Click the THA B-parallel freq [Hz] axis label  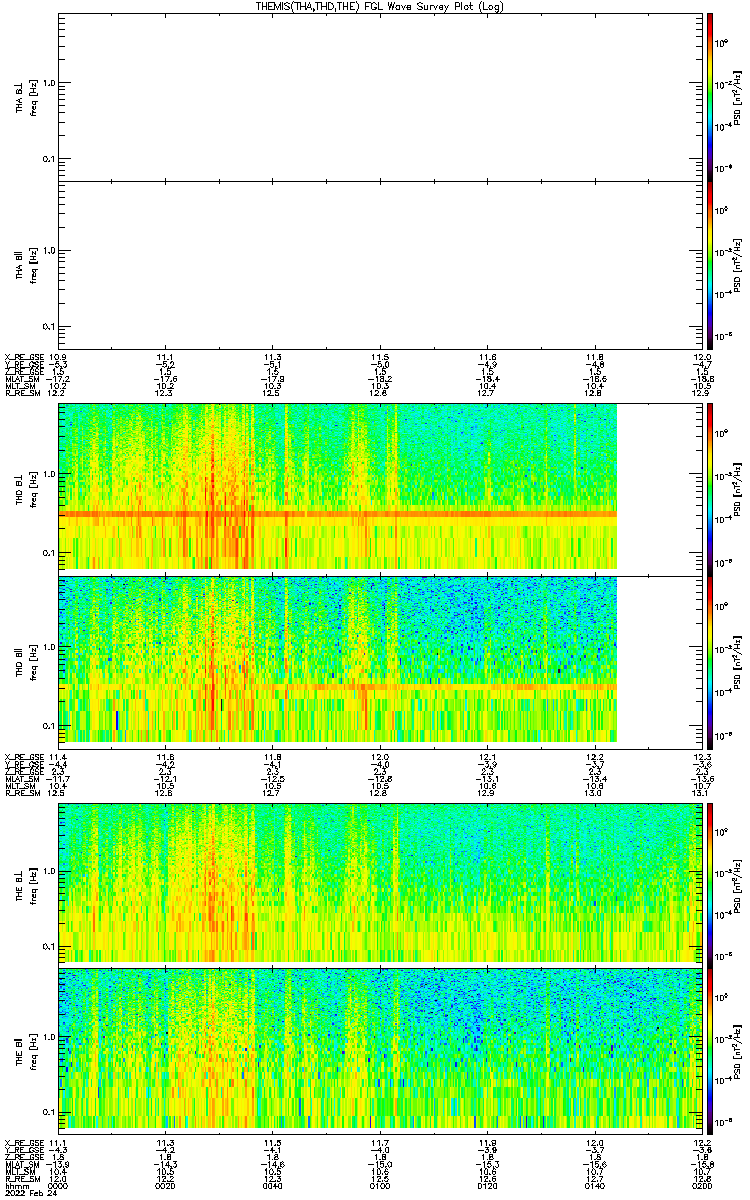(x=33, y=265)
